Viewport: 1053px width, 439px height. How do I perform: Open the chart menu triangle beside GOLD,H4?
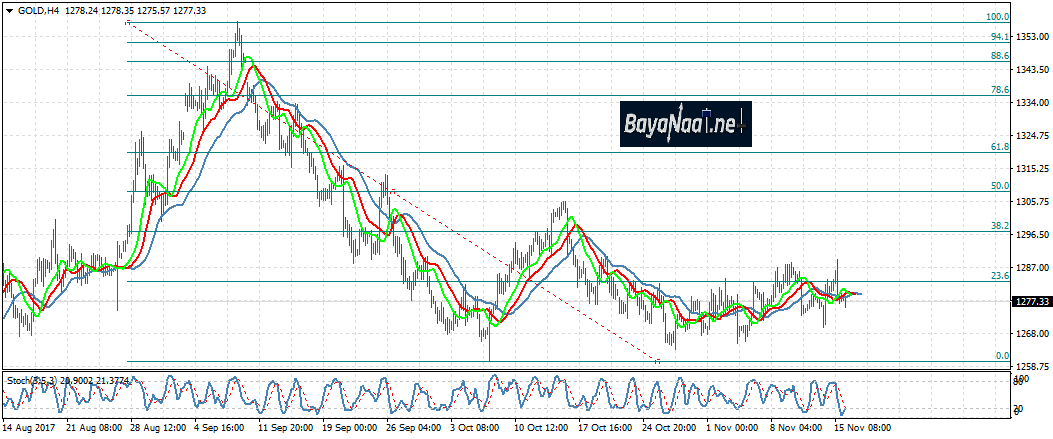point(9,10)
